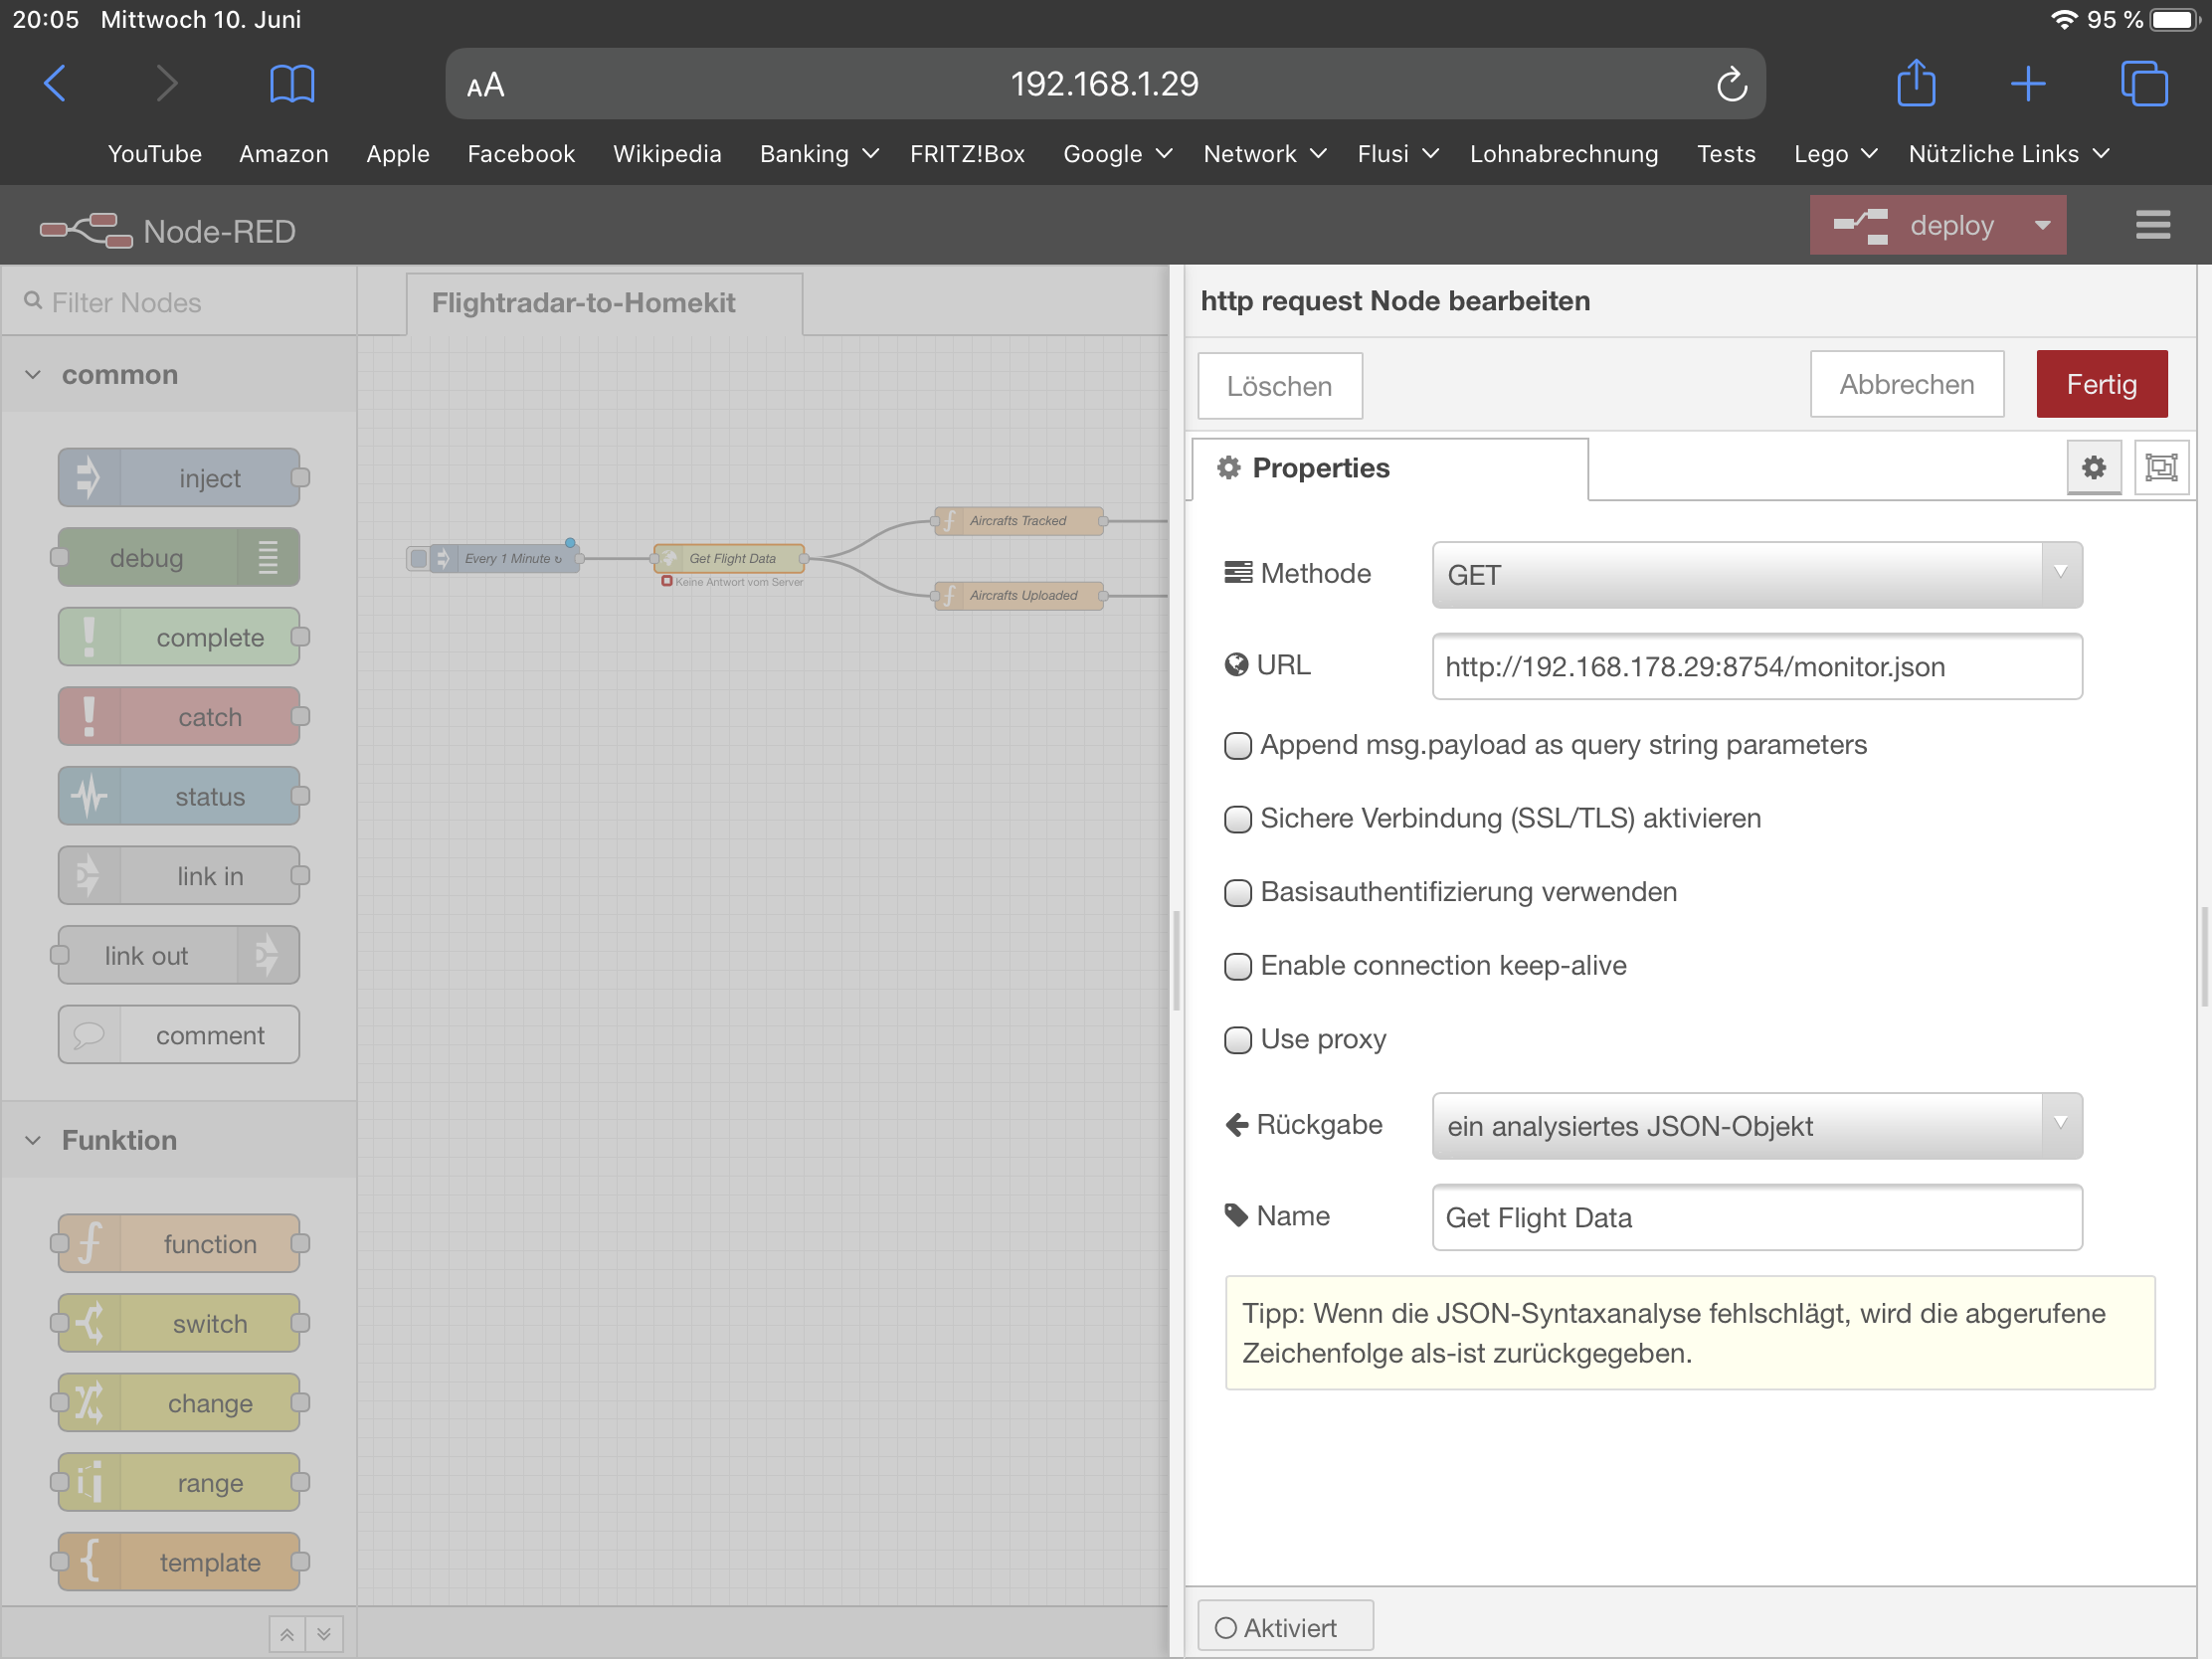Image resolution: width=2212 pixels, height=1659 pixels.
Task: Click the Löschen button
Action: coord(1279,386)
